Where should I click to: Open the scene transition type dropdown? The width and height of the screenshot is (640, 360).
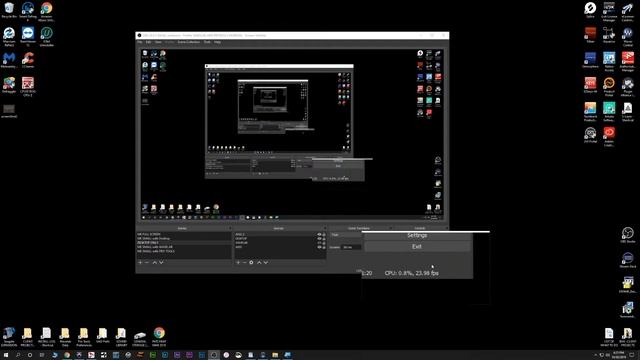tap(345, 235)
